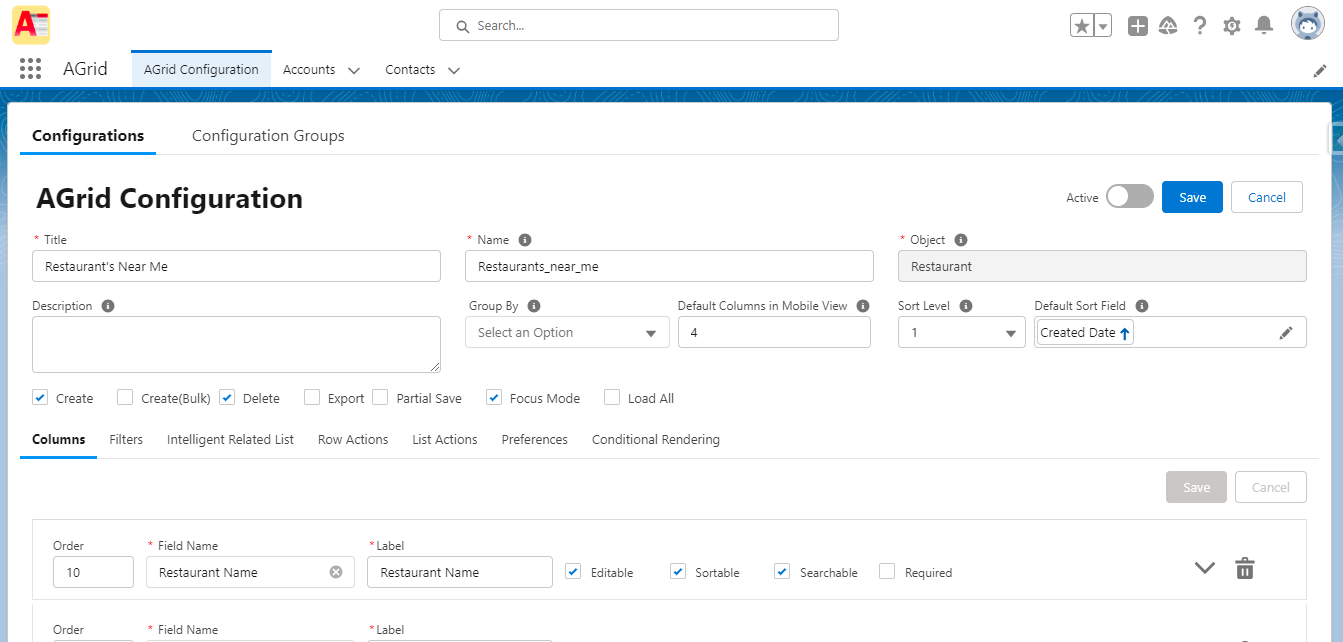The height and width of the screenshot is (642, 1343).
Task: Enable the Export checkbox
Action: (x=312, y=397)
